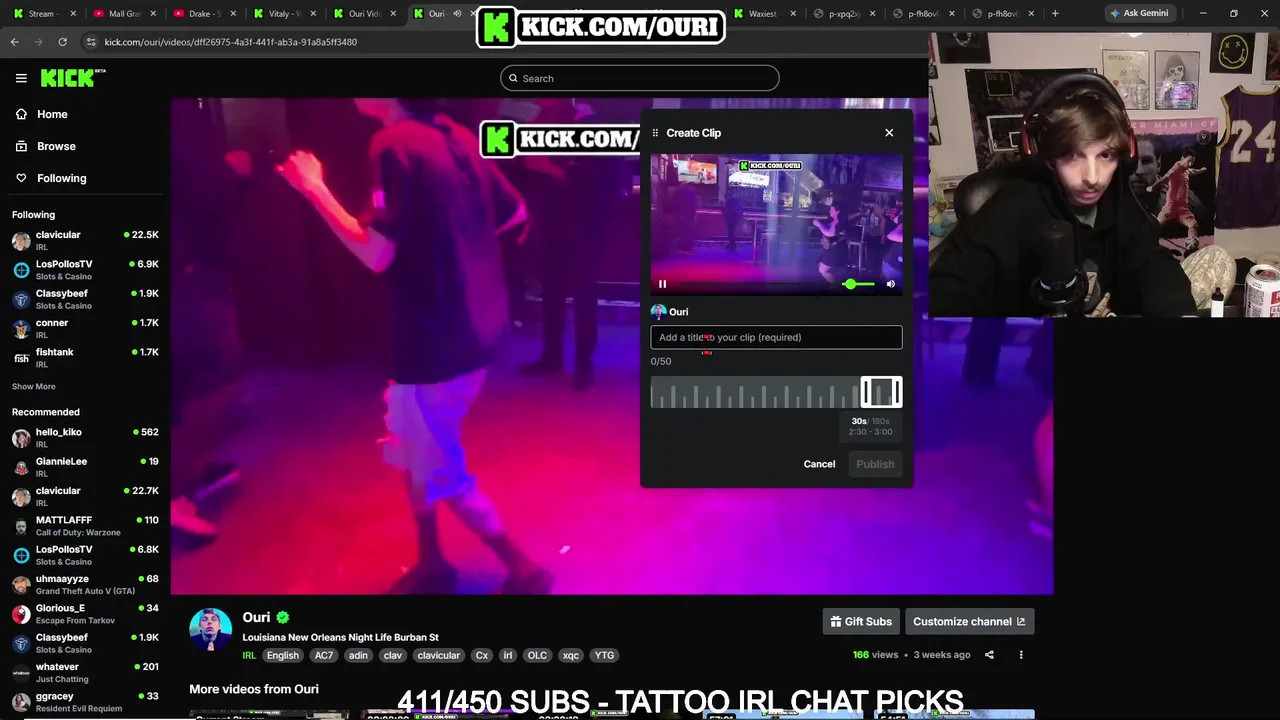Pause the clip preview

click(x=662, y=284)
